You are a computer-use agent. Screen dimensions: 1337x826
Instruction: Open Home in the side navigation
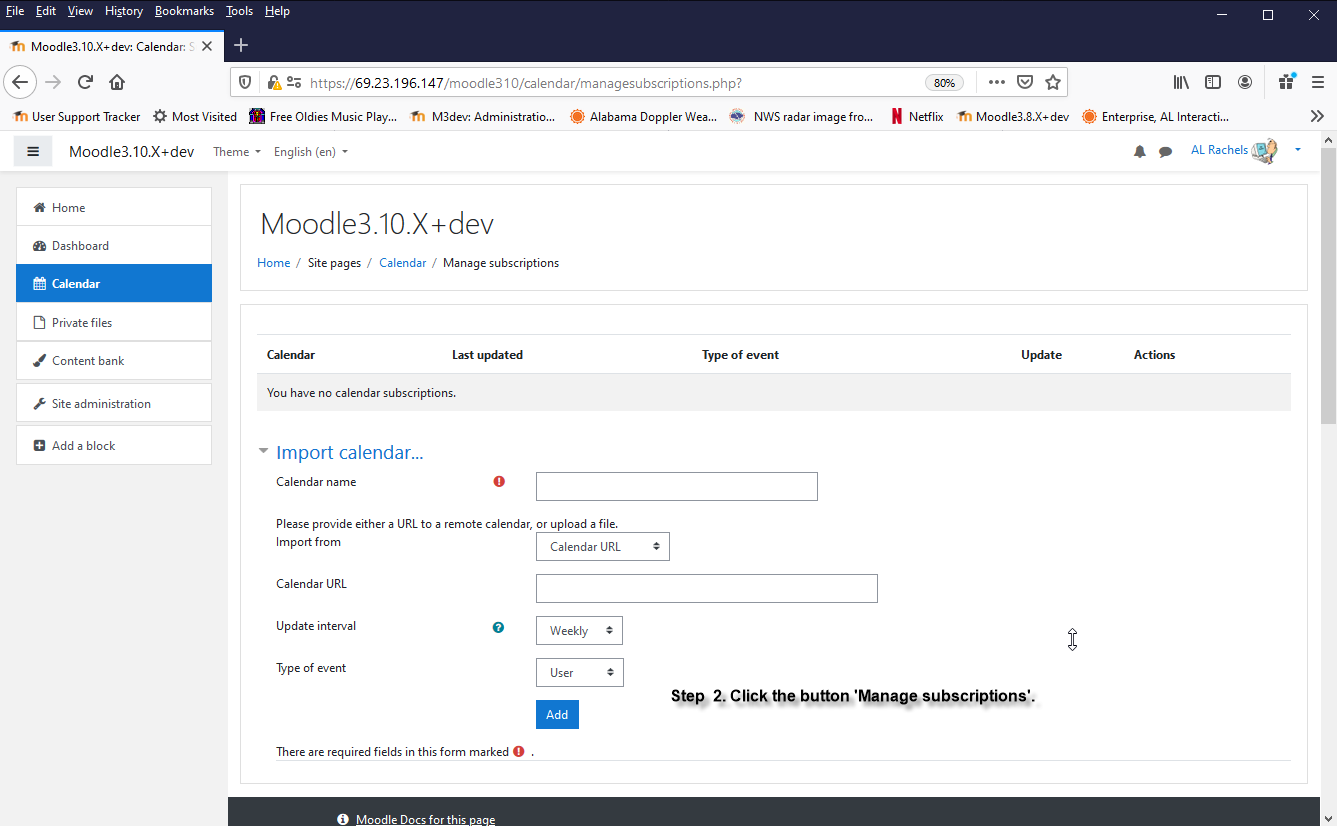point(114,207)
